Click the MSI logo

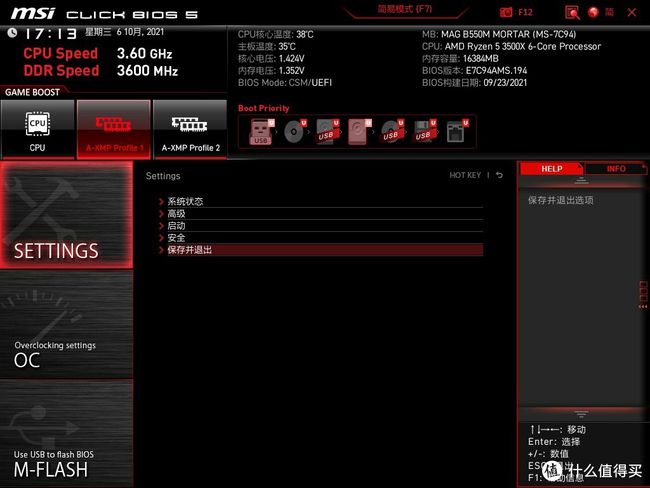pos(33,13)
